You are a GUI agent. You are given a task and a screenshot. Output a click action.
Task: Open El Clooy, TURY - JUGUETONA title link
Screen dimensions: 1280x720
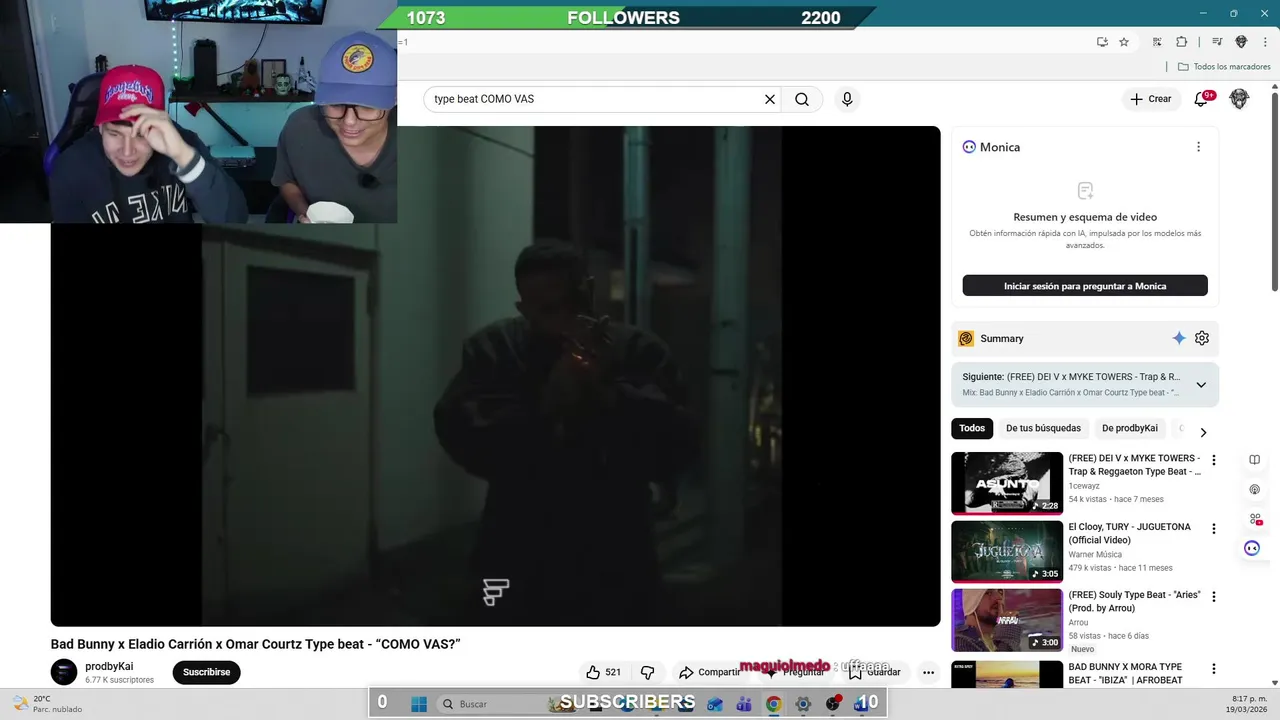coord(1129,534)
